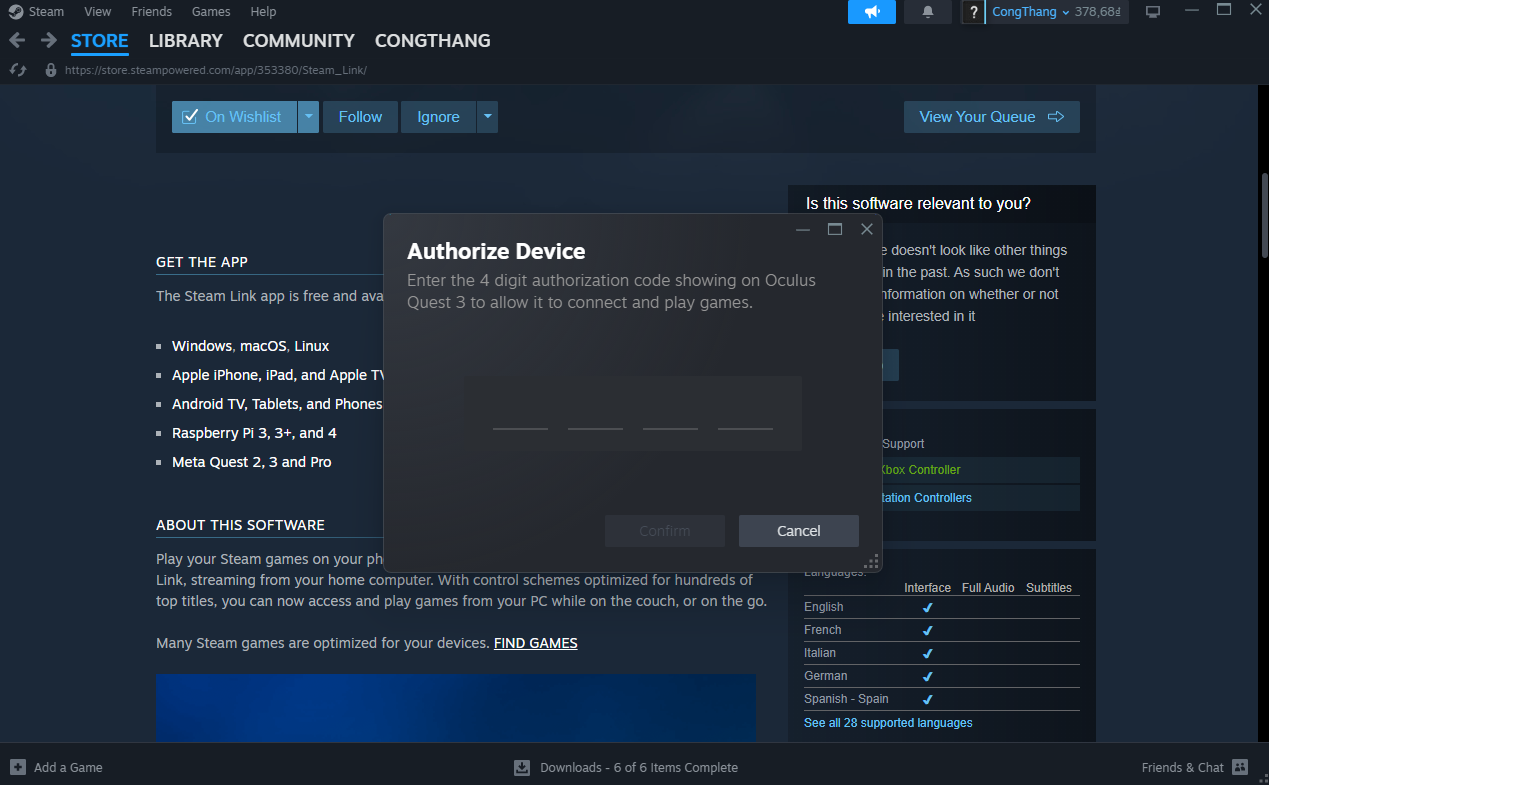
Task: Open the Friends & Chat icon
Action: tap(1240, 767)
